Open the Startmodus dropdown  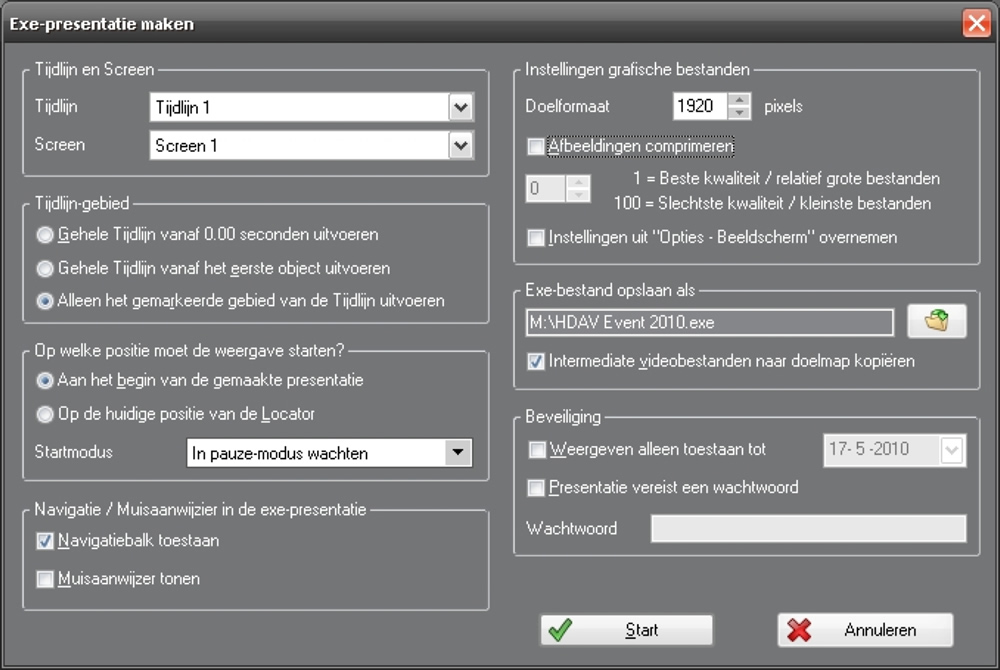pyautogui.click(x=458, y=453)
